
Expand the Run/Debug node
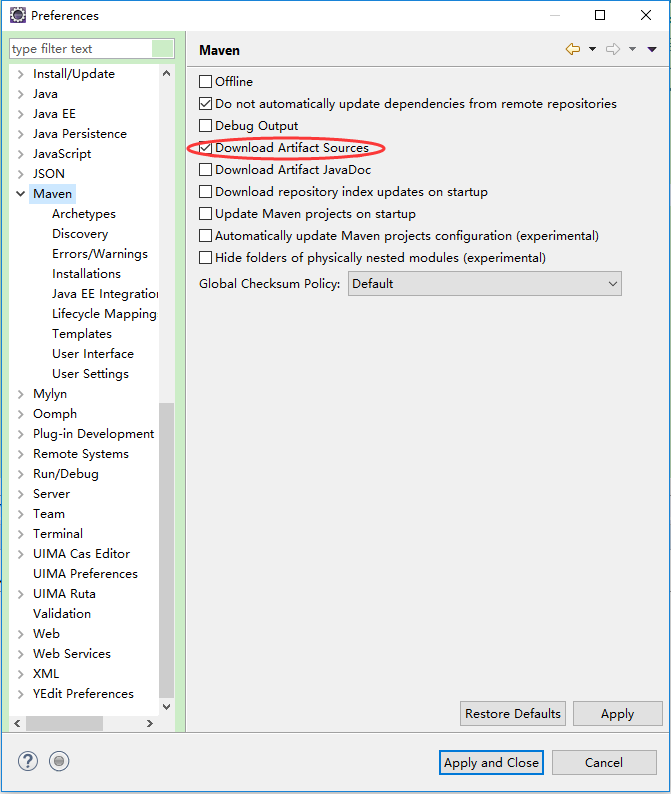20,474
